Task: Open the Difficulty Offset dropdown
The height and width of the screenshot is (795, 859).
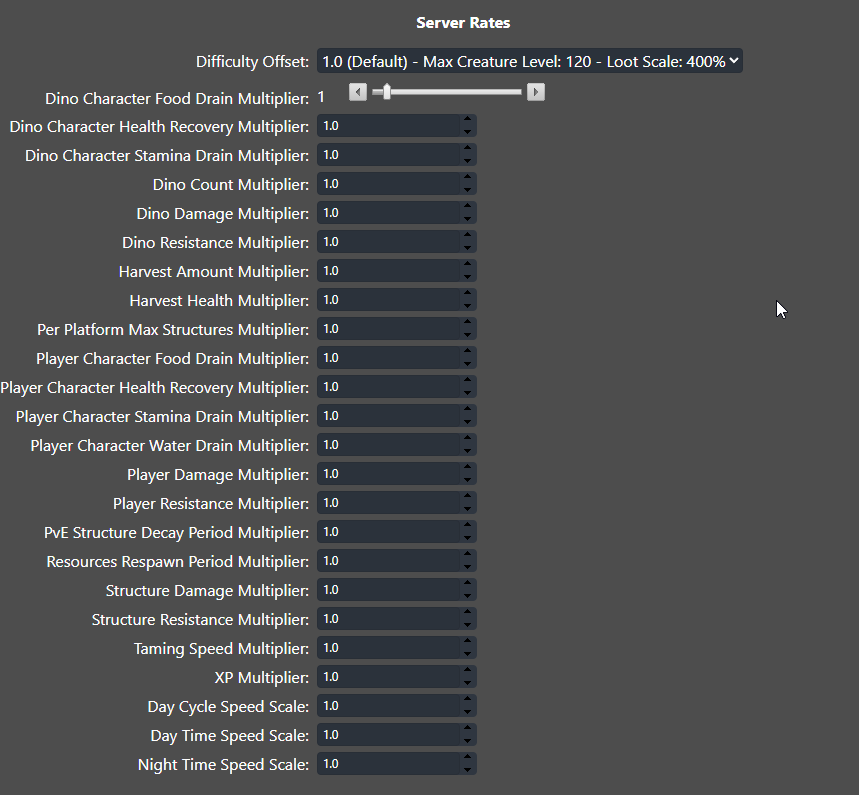Action: pyautogui.click(x=529, y=62)
